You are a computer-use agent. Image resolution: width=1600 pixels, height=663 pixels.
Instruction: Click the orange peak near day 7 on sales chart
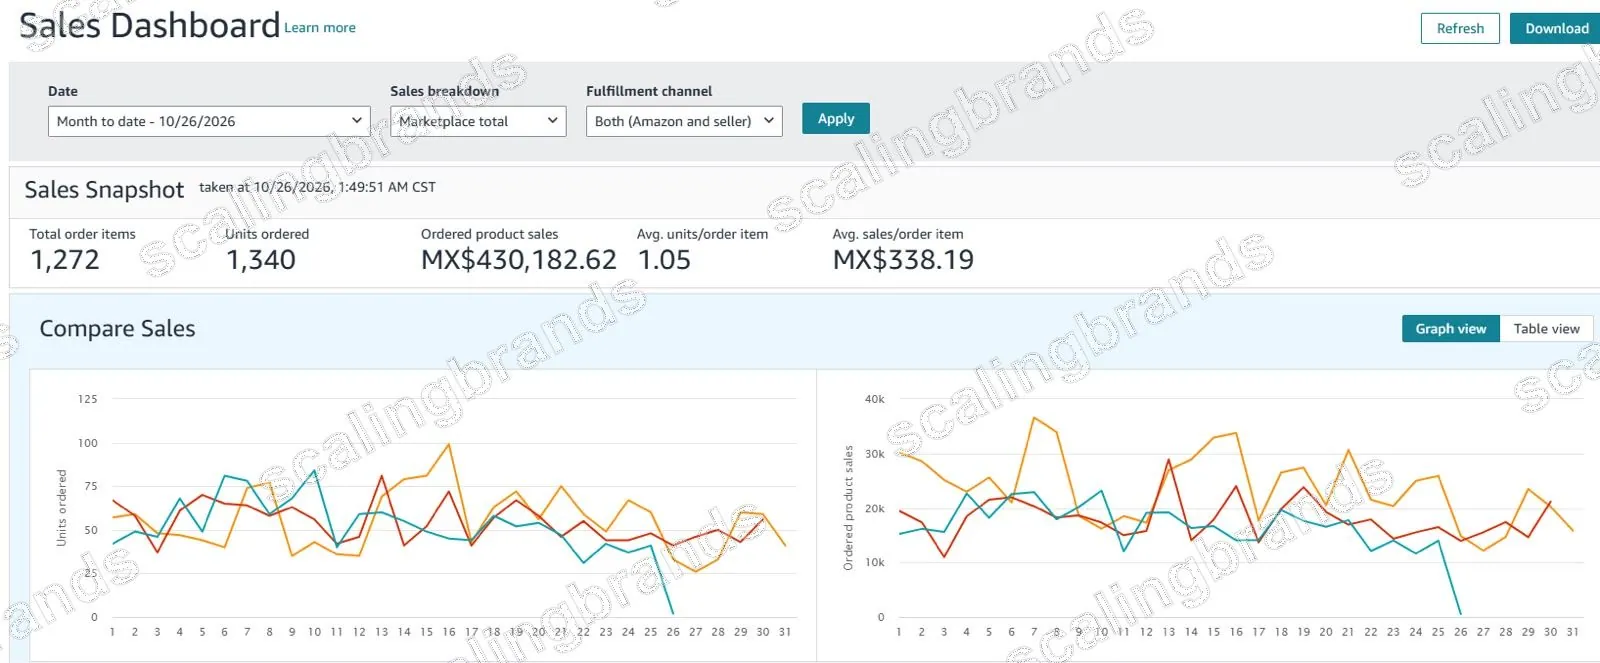coord(1035,418)
